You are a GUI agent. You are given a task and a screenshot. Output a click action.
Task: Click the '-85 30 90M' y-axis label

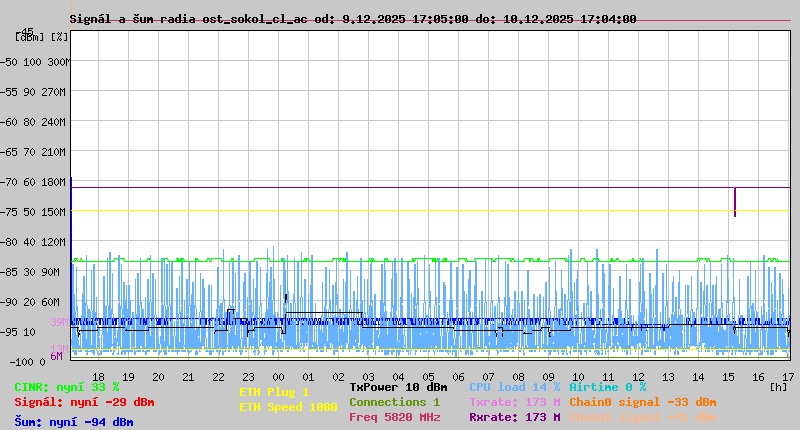[x=31, y=272]
